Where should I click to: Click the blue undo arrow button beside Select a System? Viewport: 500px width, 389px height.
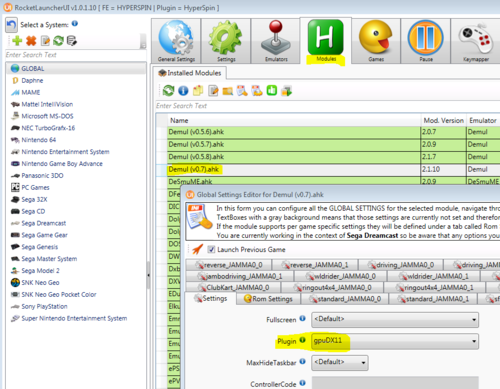(x=11, y=25)
